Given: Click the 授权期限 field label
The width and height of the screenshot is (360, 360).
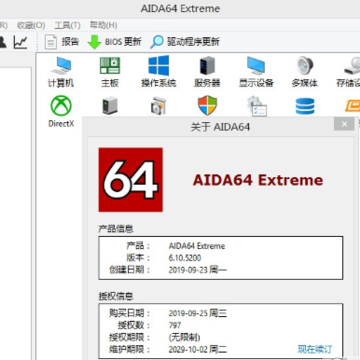Looking at the screenshot, I should 130,337.
